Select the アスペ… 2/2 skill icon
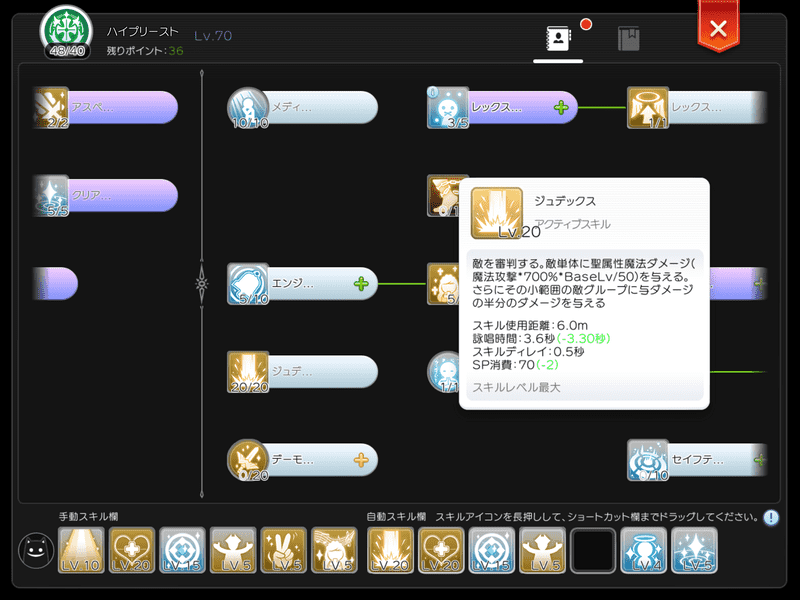This screenshot has width=800, height=600. click(51, 107)
